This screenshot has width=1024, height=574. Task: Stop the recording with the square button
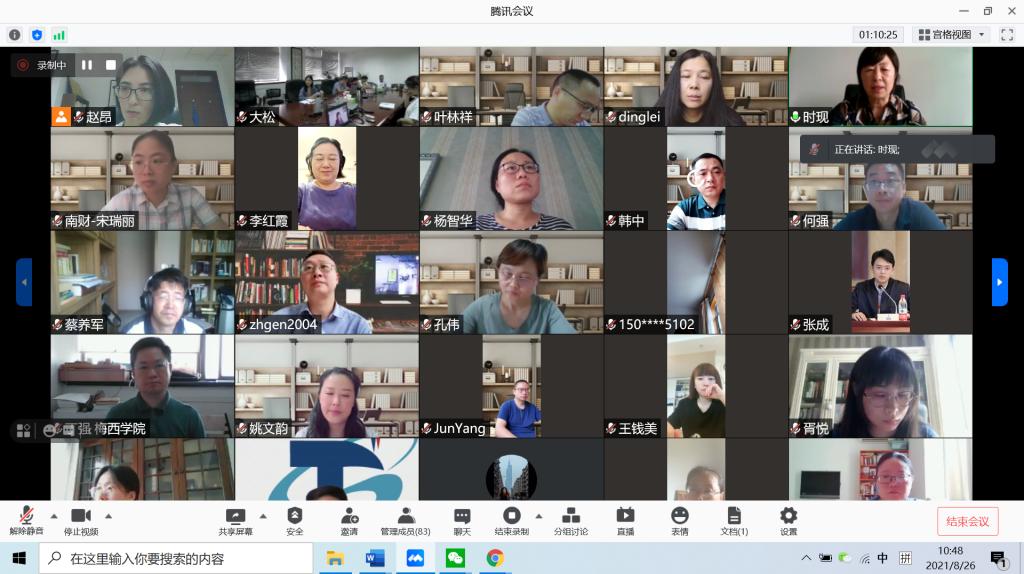click(x=111, y=65)
